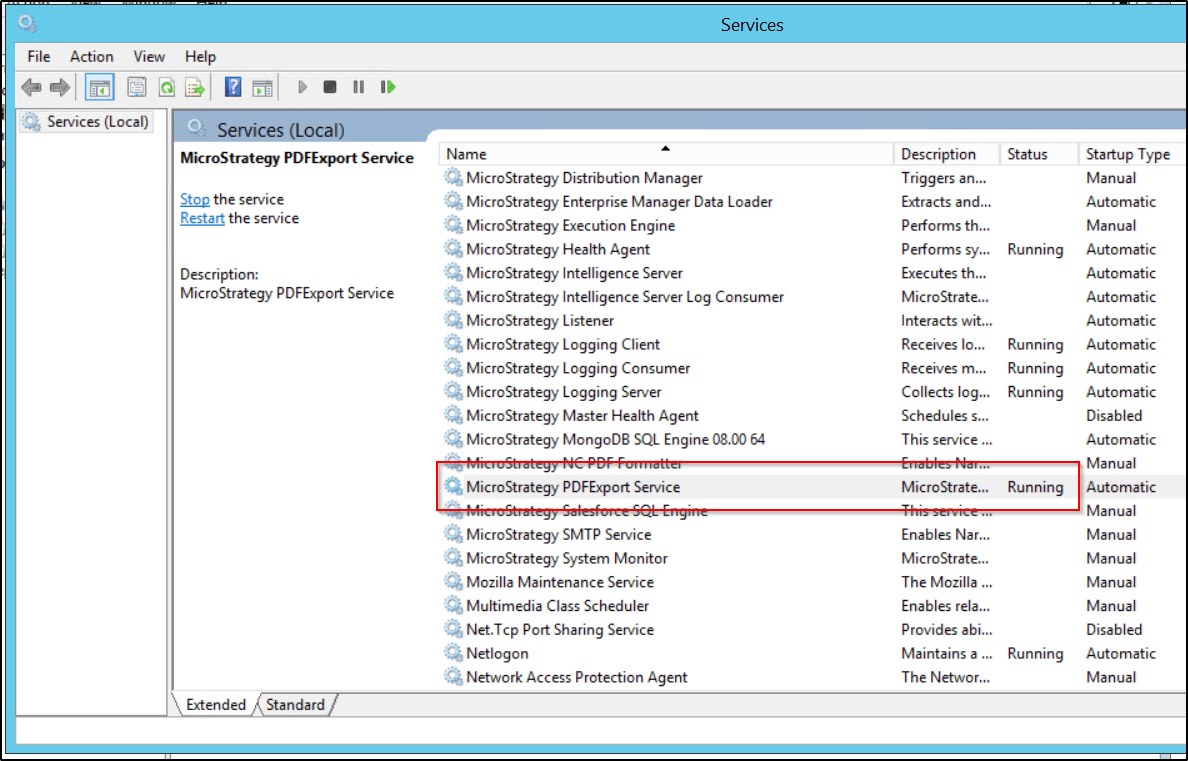The height and width of the screenshot is (761, 1188).
Task: Click gear icon of MicroStrategy PDFExport Service
Action: pyautogui.click(x=453, y=487)
